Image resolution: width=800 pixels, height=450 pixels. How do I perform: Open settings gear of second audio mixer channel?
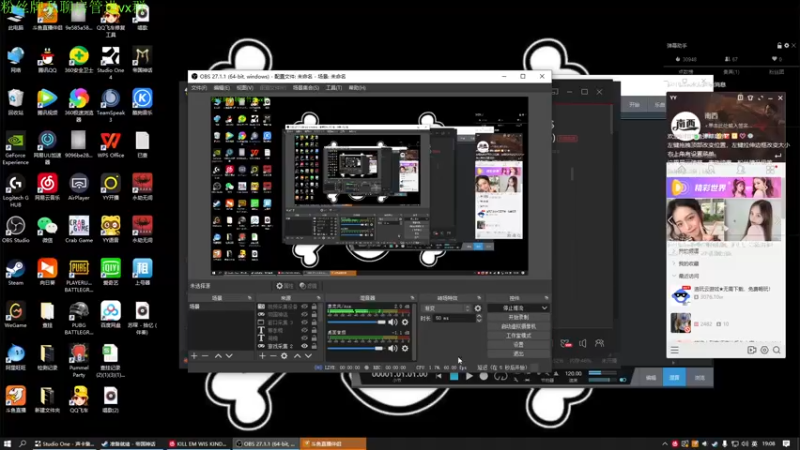point(405,348)
